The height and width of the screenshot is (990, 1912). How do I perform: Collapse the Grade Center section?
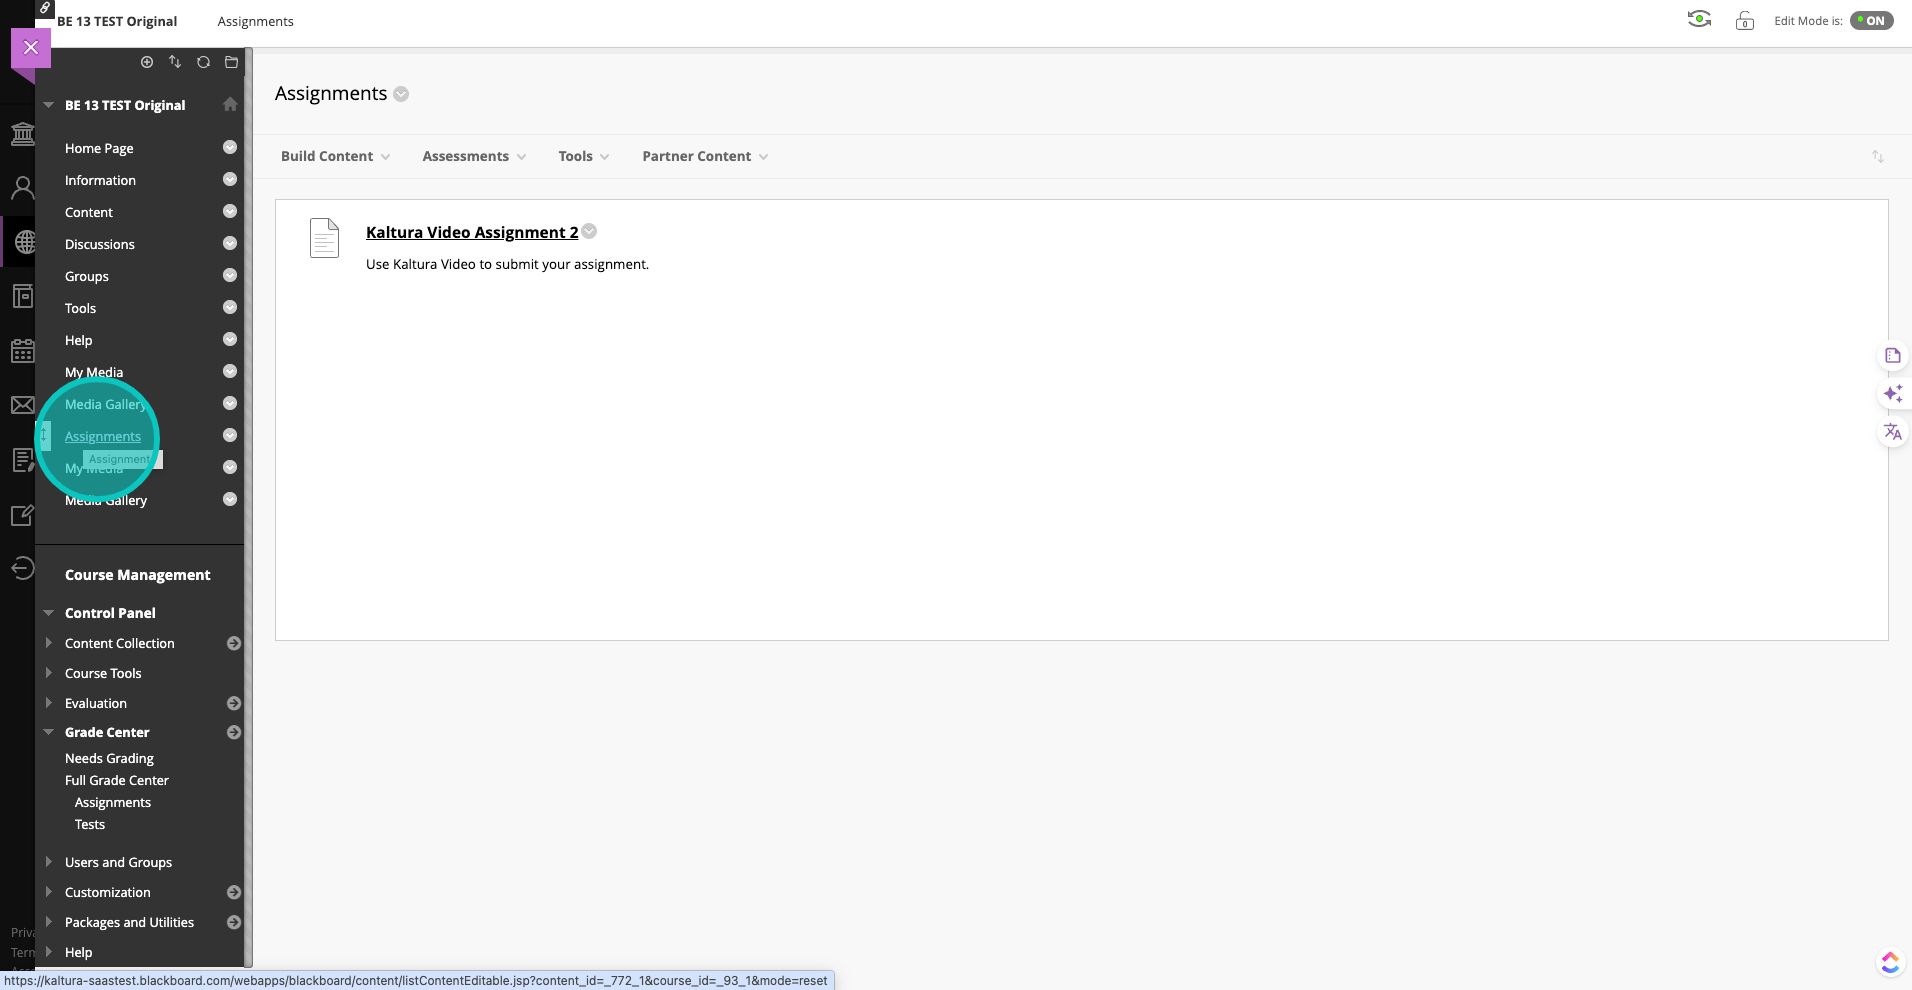[x=48, y=732]
